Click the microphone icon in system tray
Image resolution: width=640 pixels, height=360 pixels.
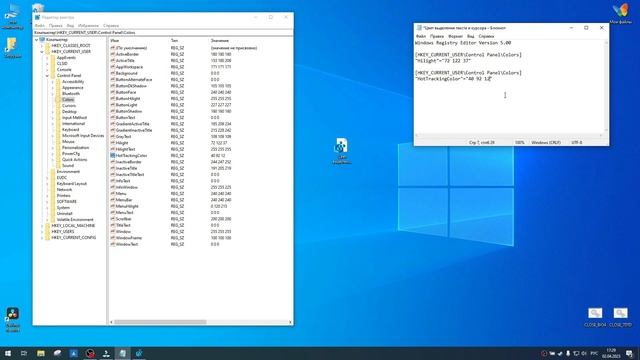pos(568,353)
